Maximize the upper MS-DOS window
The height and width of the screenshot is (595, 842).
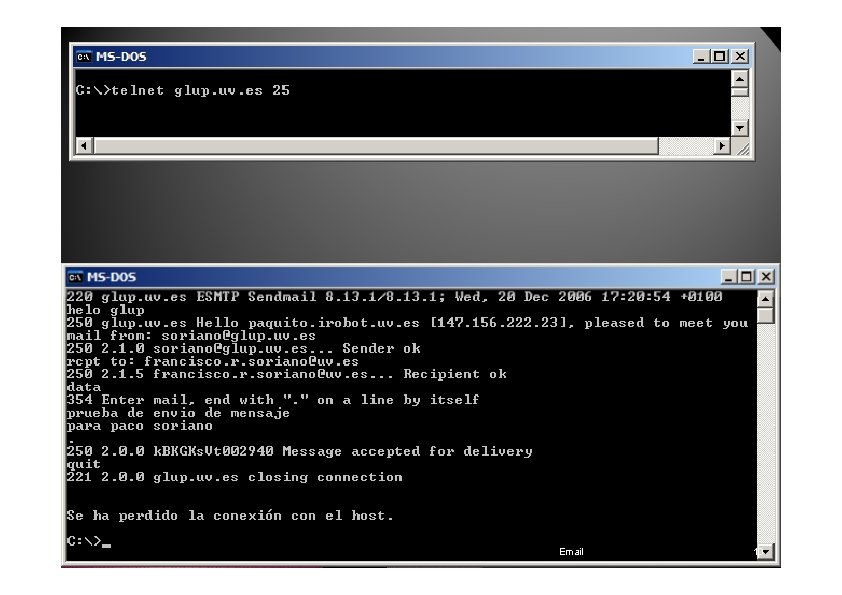pyautogui.click(x=720, y=56)
